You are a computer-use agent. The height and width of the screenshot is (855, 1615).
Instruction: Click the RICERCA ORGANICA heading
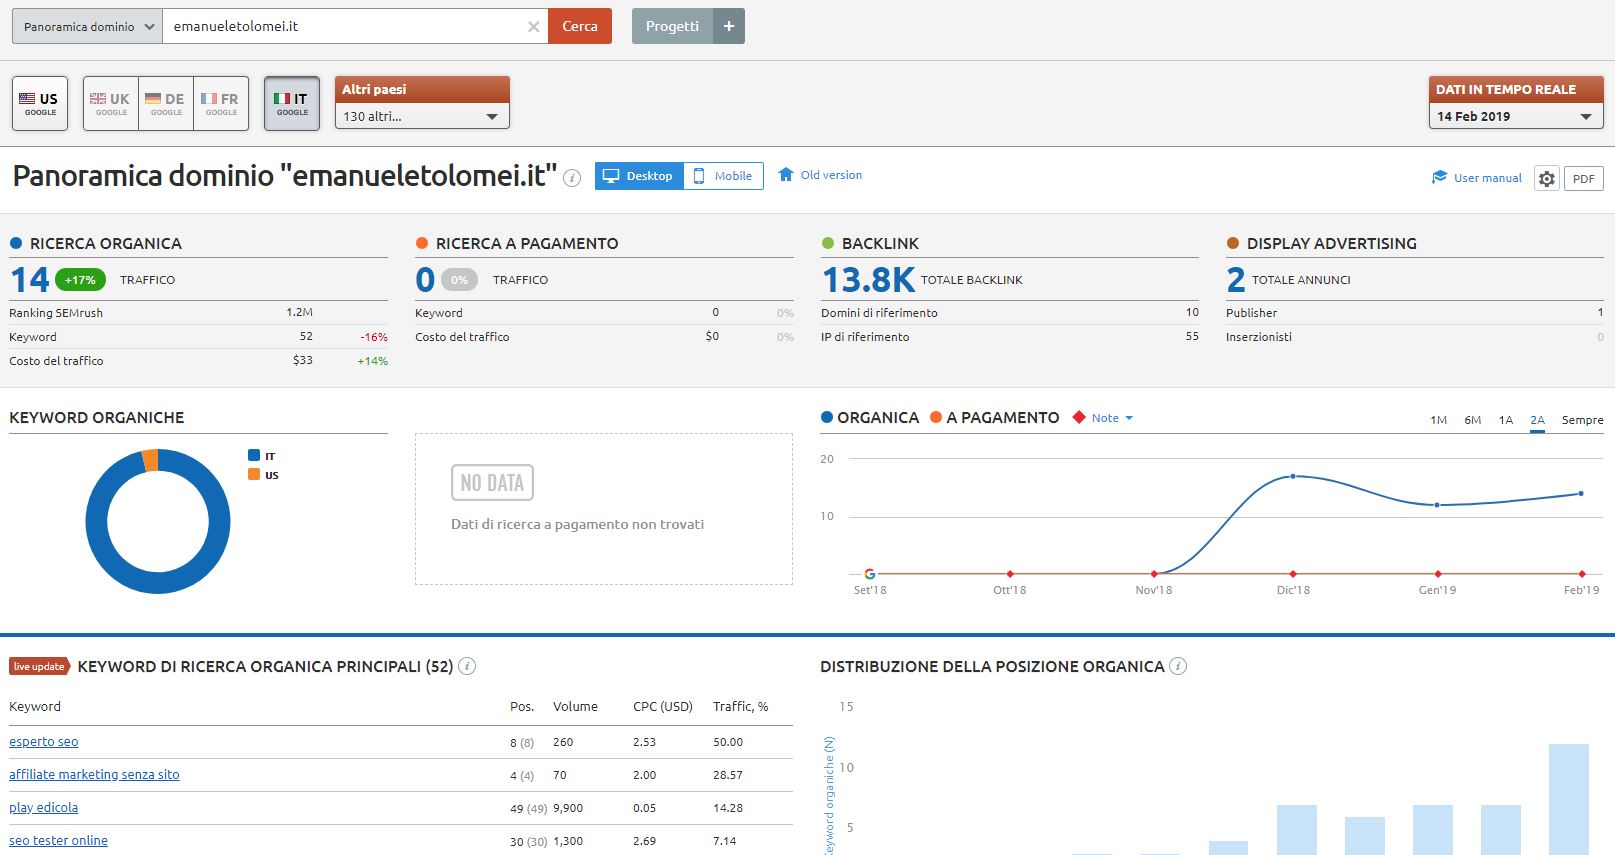click(x=106, y=243)
